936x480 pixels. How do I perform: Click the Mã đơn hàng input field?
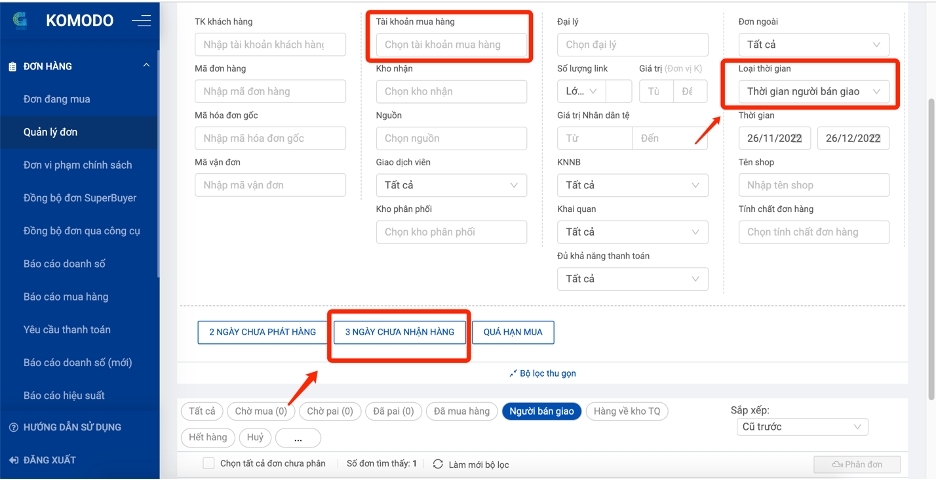(x=270, y=91)
